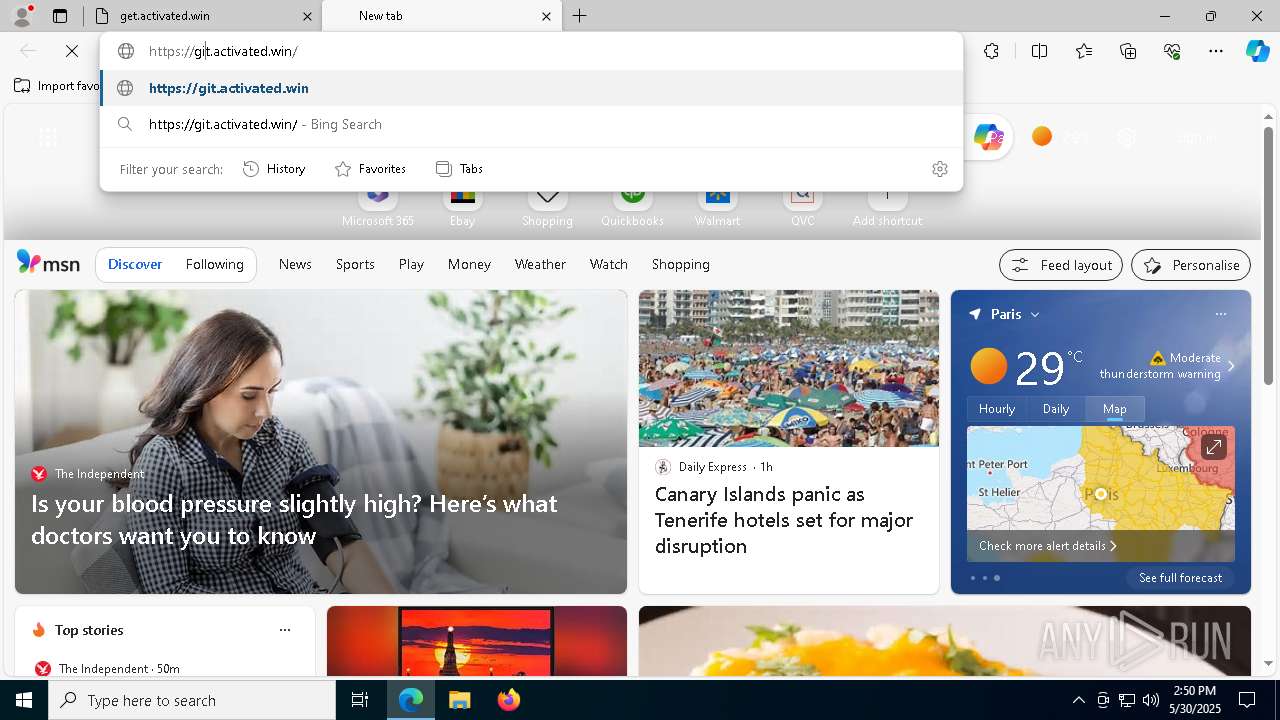The image size is (1280, 720).
Task: Open the Shopping category
Action: [x=681, y=264]
